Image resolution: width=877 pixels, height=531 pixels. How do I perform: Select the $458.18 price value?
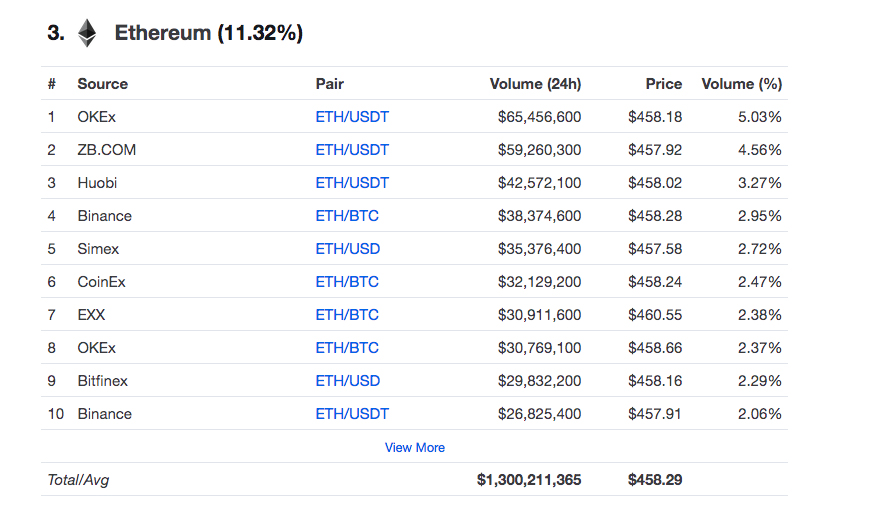pyautogui.click(x=655, y=117)
